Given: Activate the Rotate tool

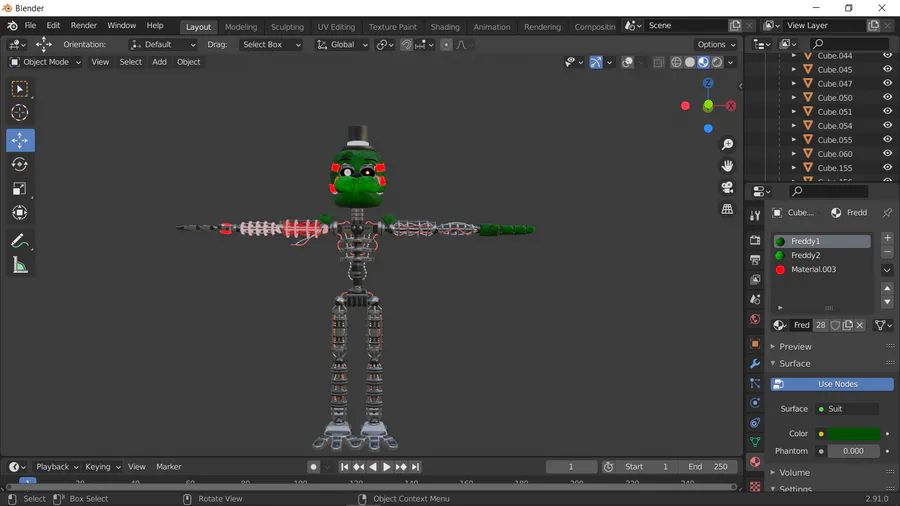Looking at the screenshot, I should [20, 165].
